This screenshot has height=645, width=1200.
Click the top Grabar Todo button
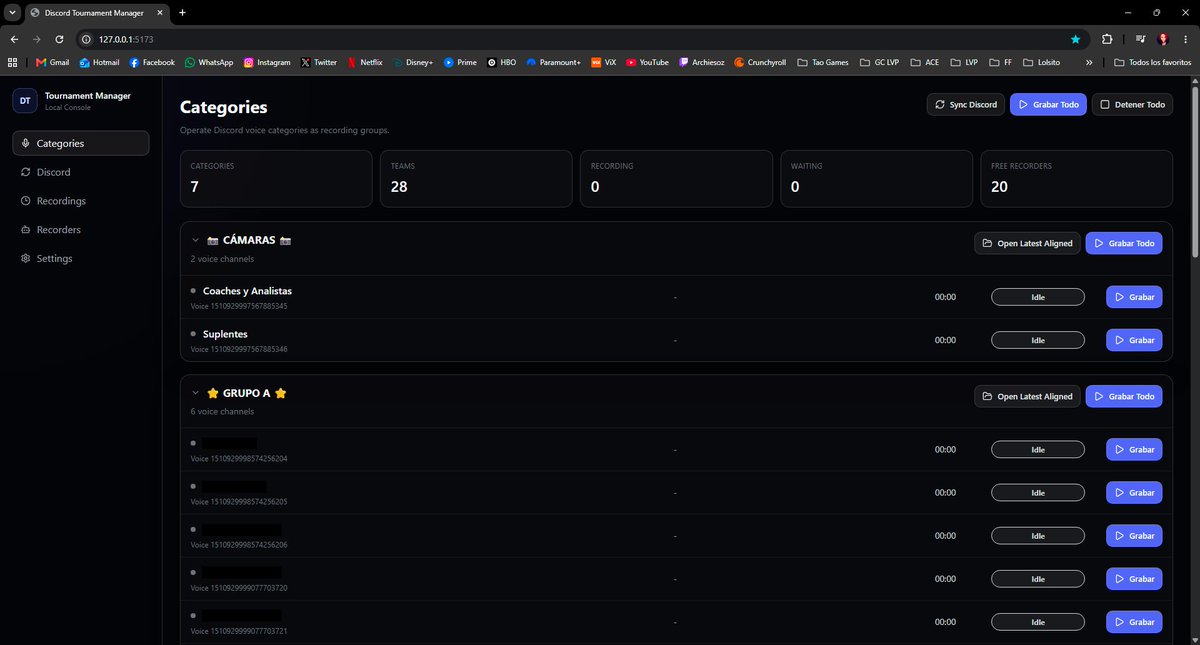tap(1048, 104)
